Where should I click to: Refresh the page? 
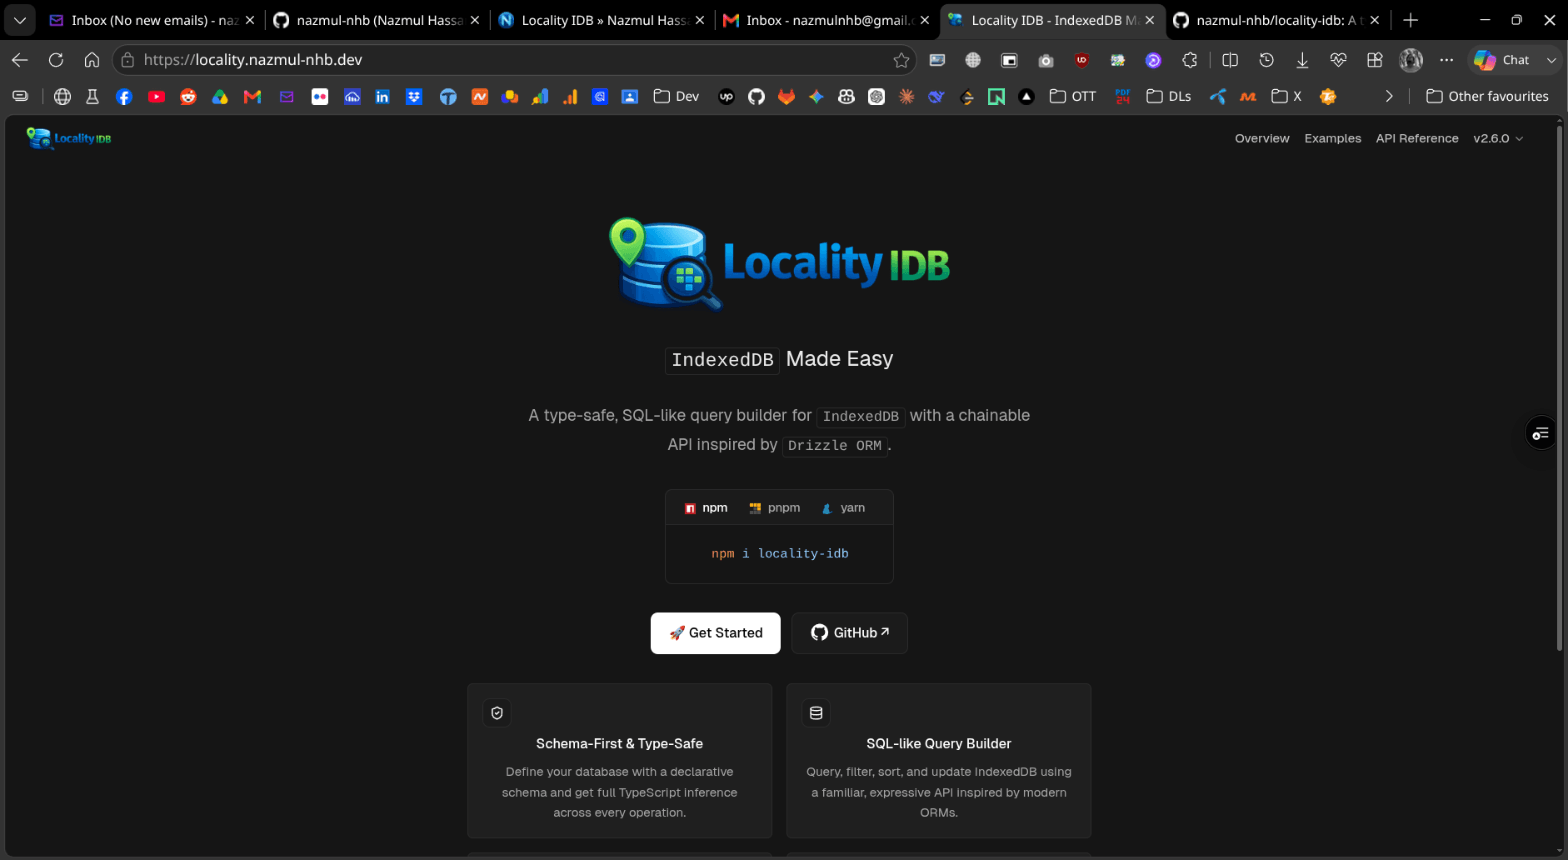click(x=56, y=60)
